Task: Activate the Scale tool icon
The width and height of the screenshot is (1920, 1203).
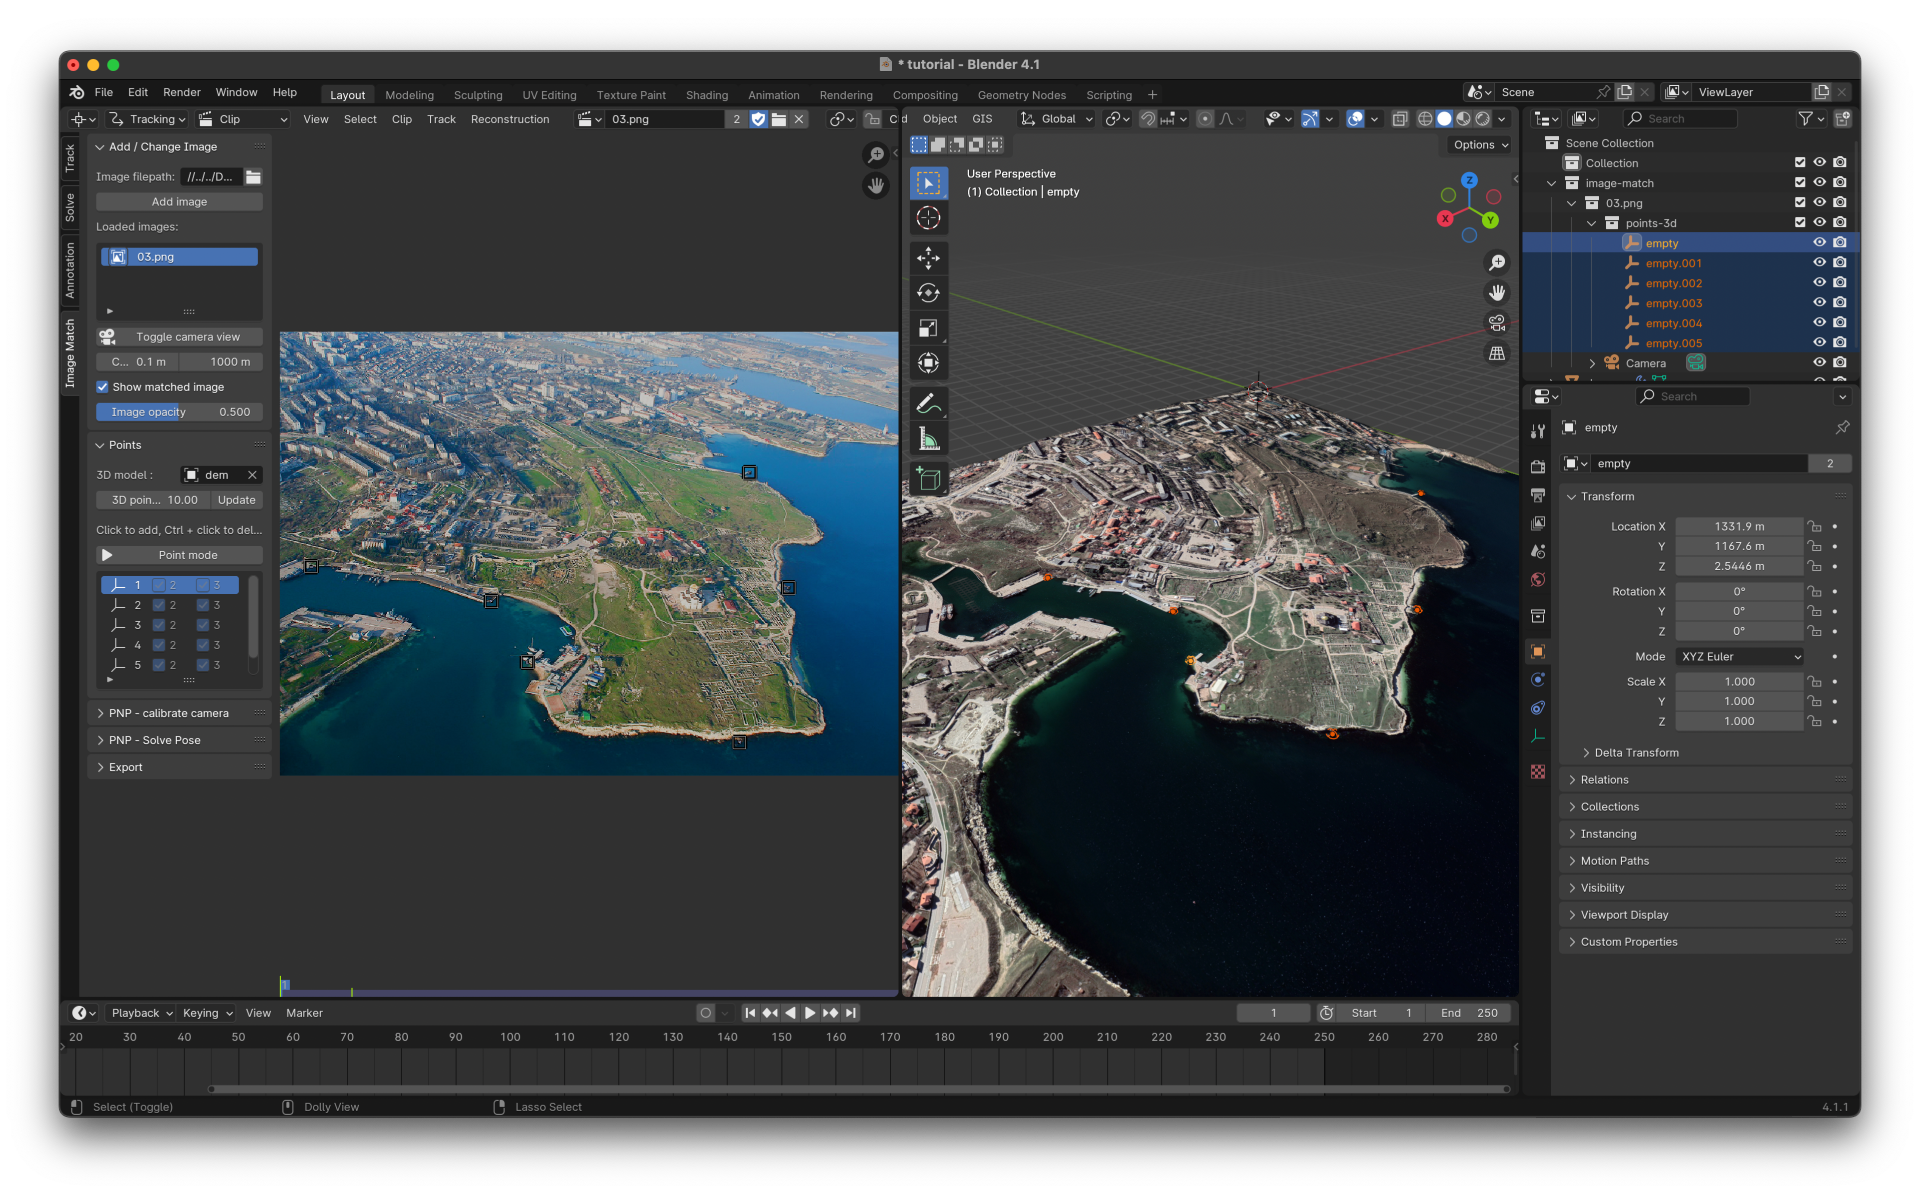Action: pos(928,328)
